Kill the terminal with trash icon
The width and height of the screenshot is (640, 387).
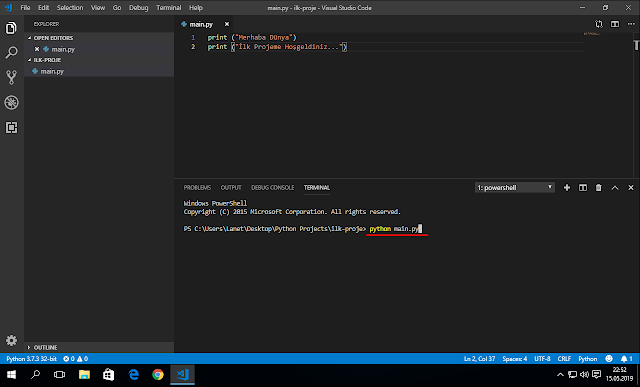click(x=598, y=187)
